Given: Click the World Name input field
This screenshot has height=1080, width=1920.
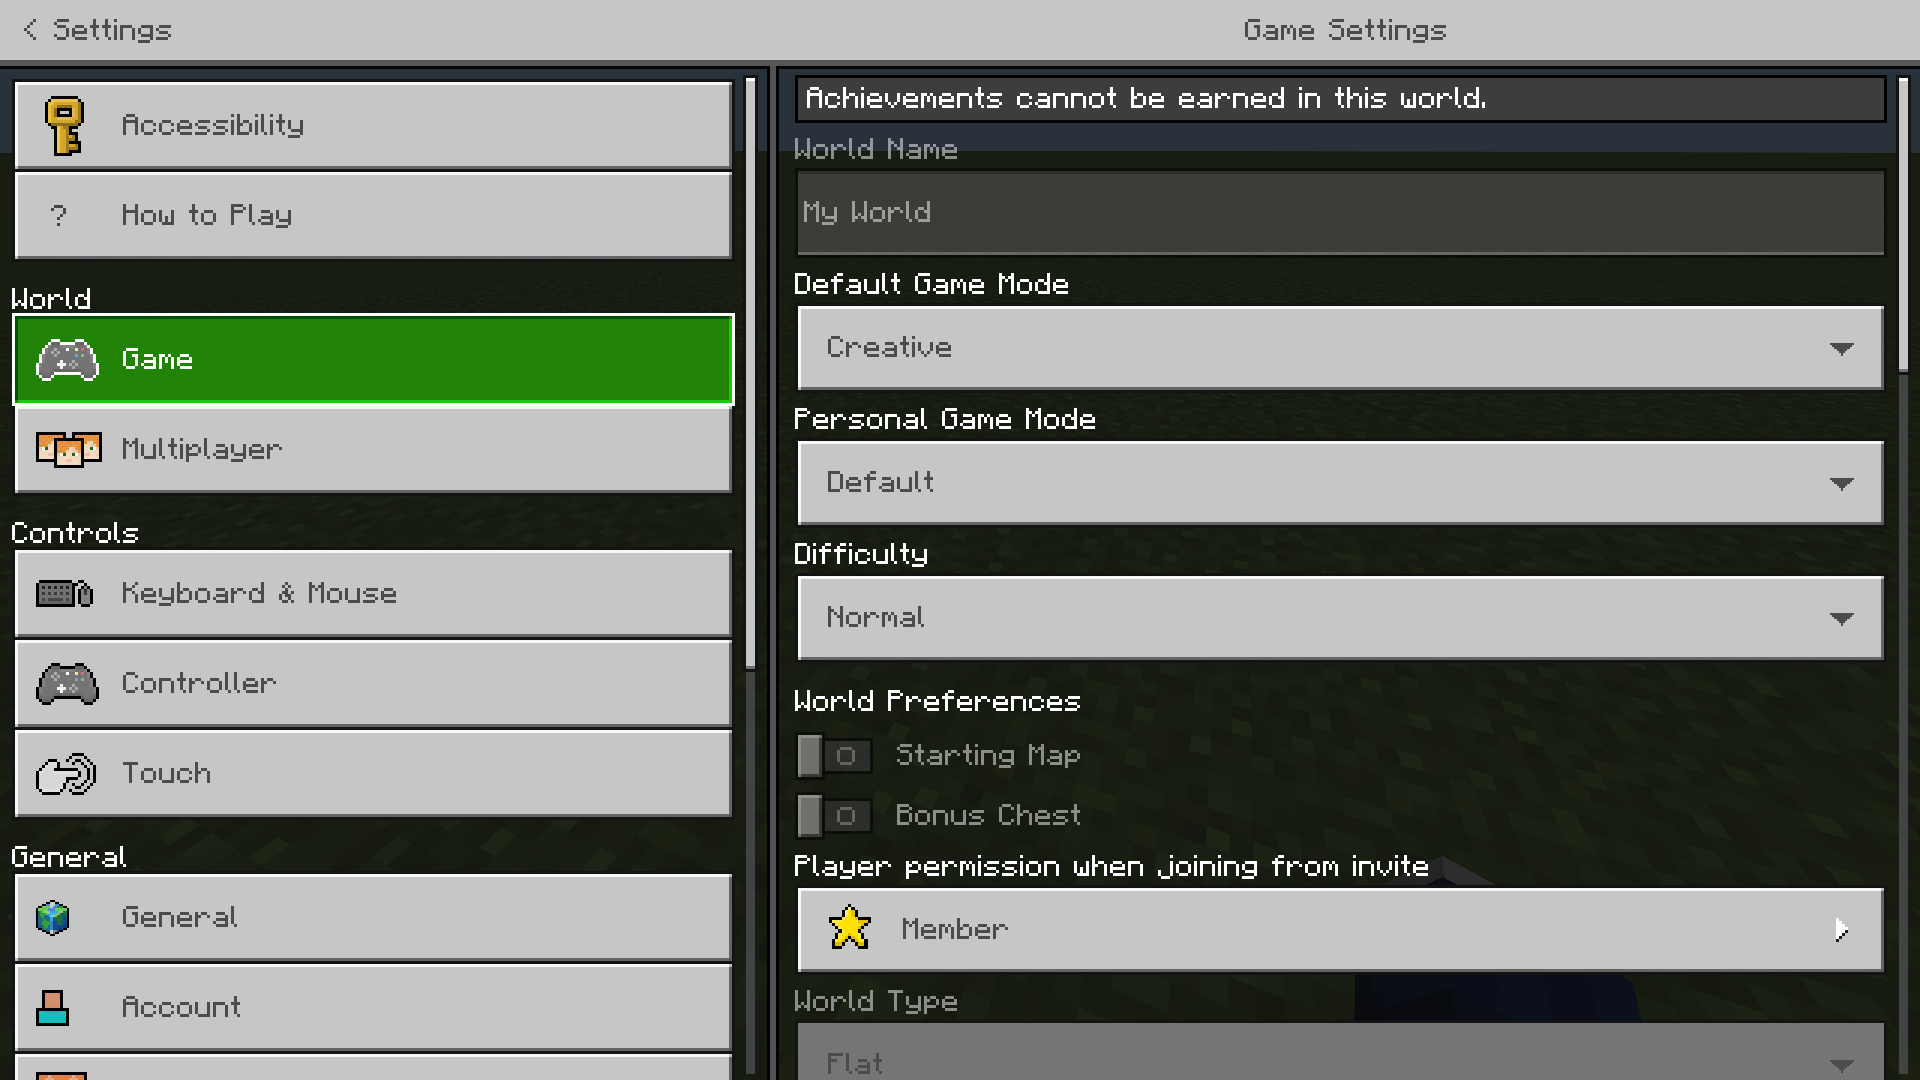Looking at the screenshot, I should coord(1340,213).
